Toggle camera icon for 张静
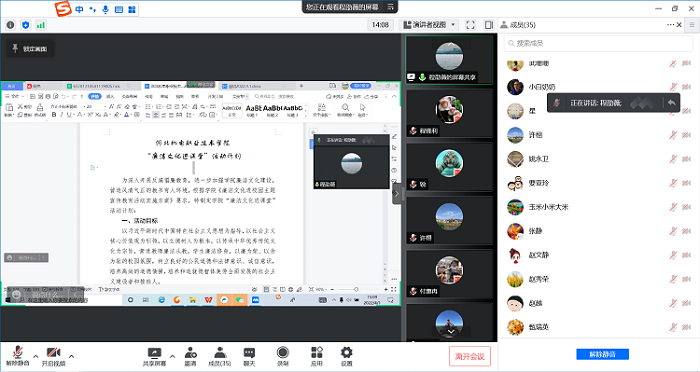The width and height of the screenshot is (700, 372). pyautogui.click(x=686, y=231)
